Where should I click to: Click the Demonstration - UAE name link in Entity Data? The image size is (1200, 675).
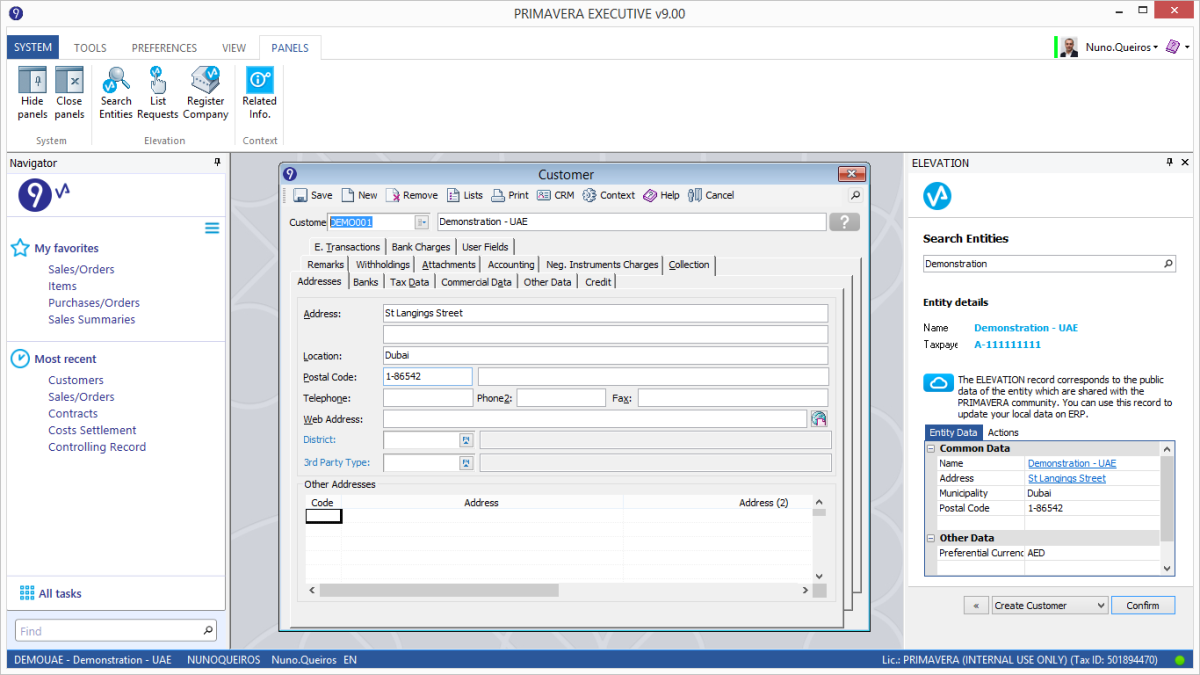click(x=1072, y=464)
